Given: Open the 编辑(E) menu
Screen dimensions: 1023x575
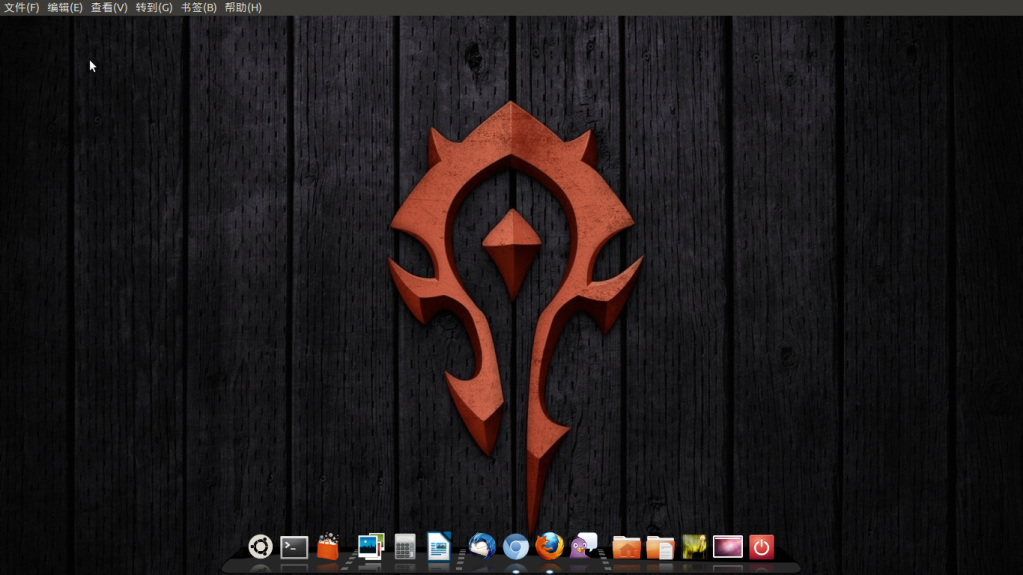Looking at the screenshot, I should 65,7.
